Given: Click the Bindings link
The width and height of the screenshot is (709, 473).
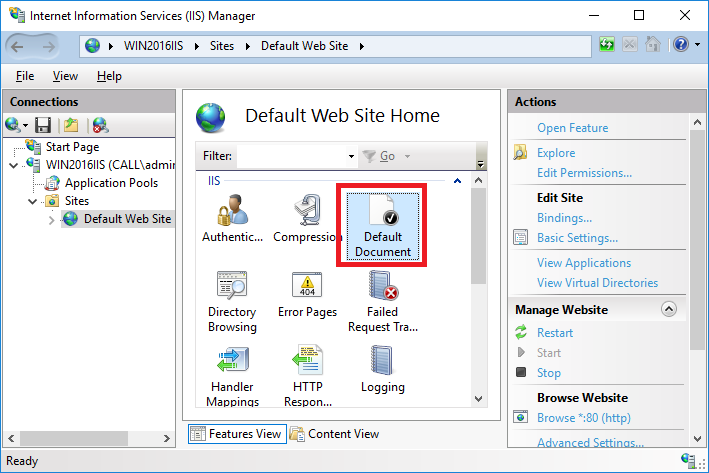Looking at the screenshot, I should click(564, 218).
